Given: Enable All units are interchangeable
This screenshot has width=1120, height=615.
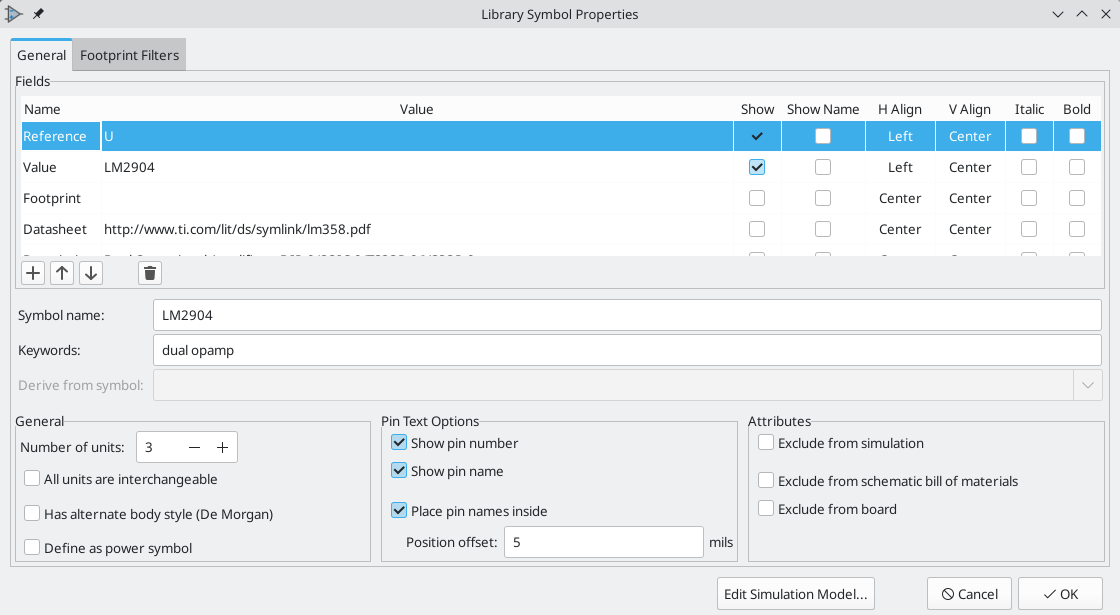Looking at the screenshot, I should point(32,479).
